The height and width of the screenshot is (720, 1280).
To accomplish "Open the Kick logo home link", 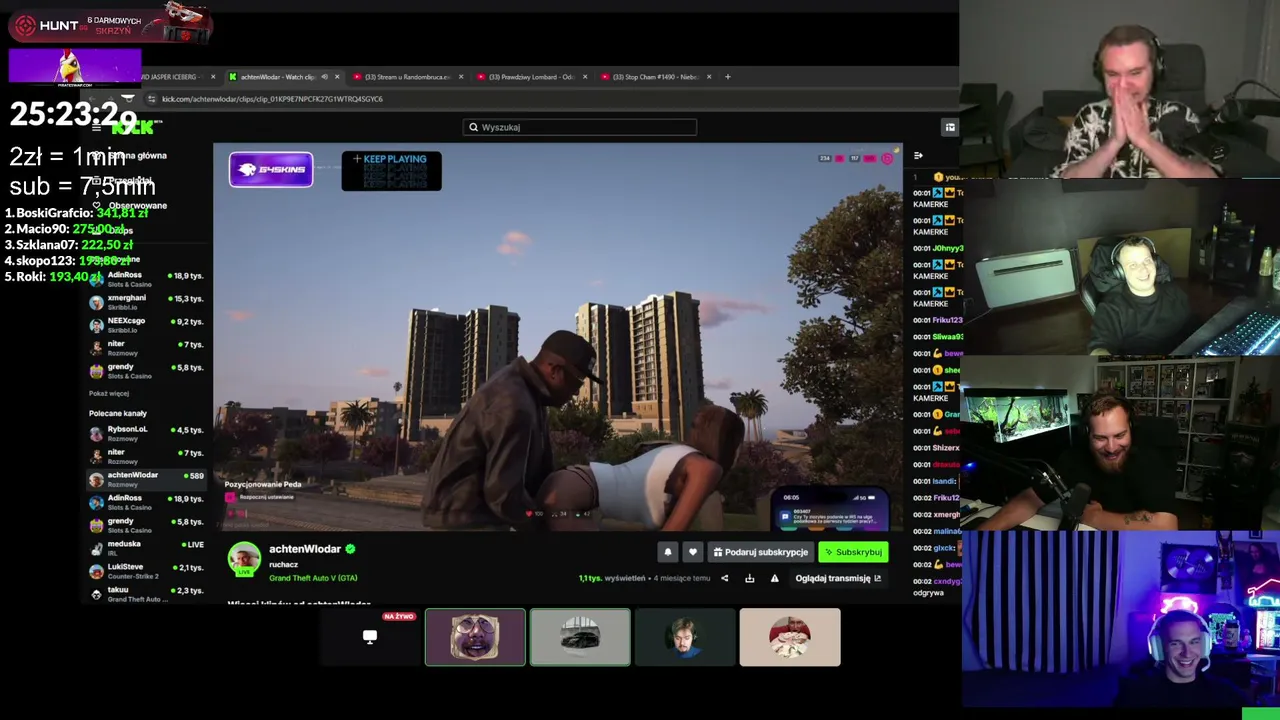I will [x=134, y=127].
